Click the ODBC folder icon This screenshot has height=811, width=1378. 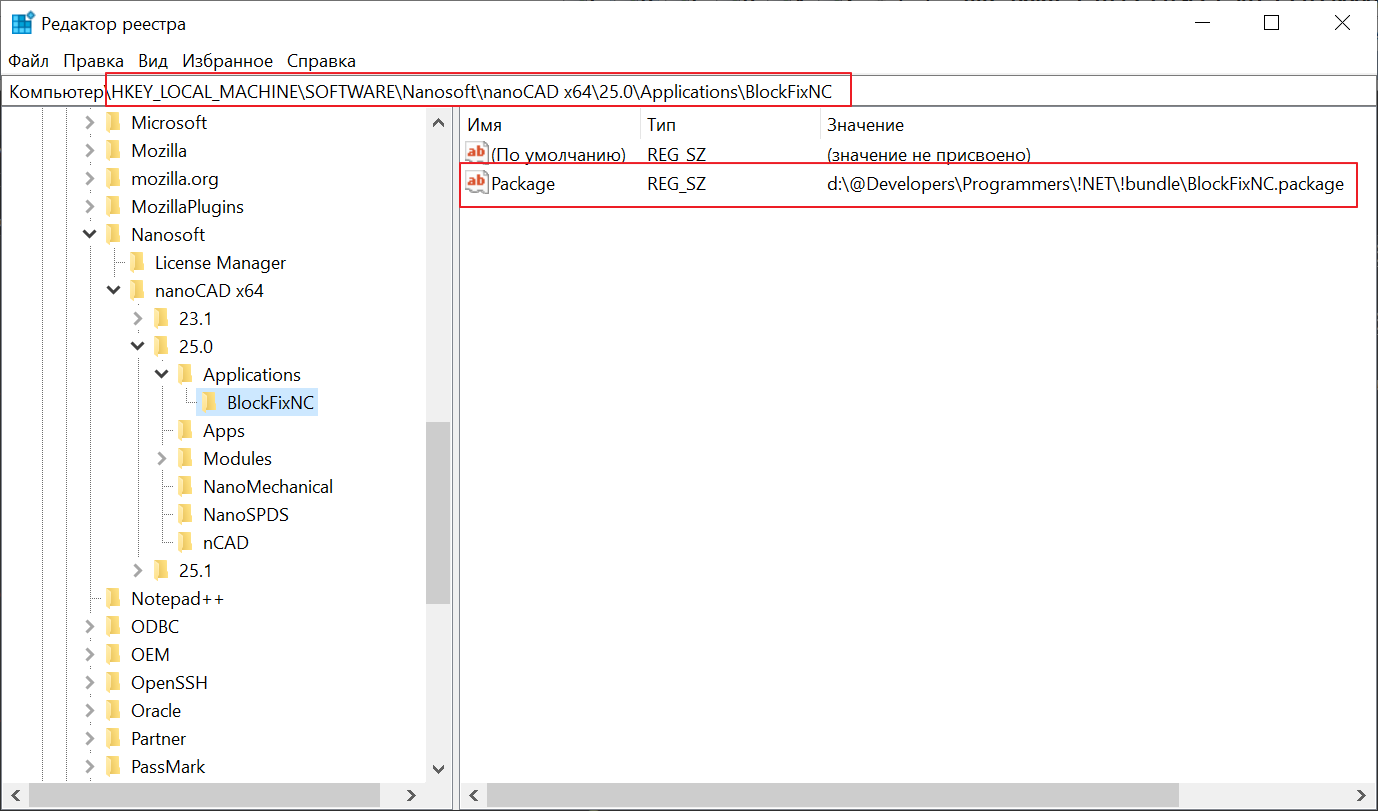click(113, 627)
